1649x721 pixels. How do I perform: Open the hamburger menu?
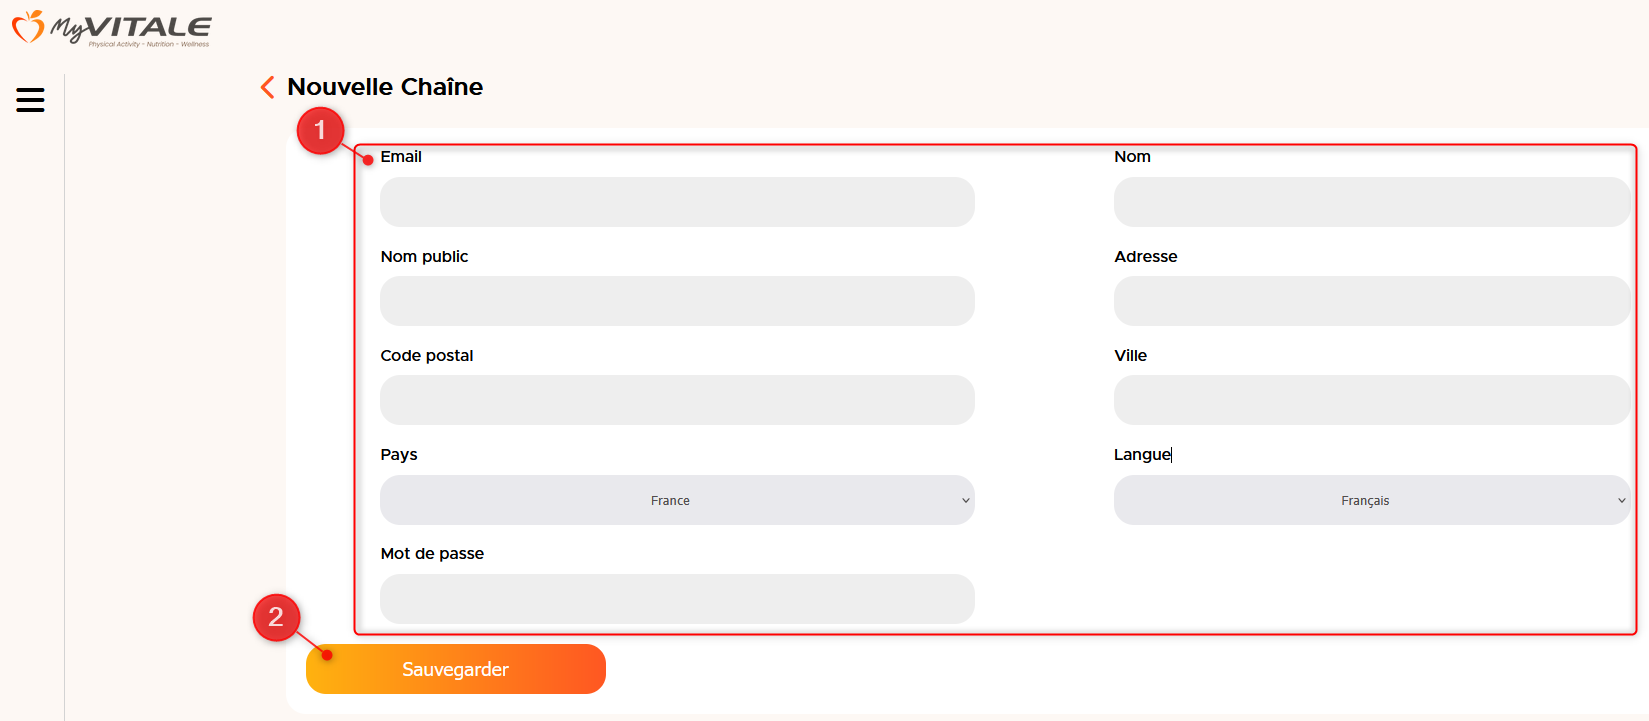30,100
